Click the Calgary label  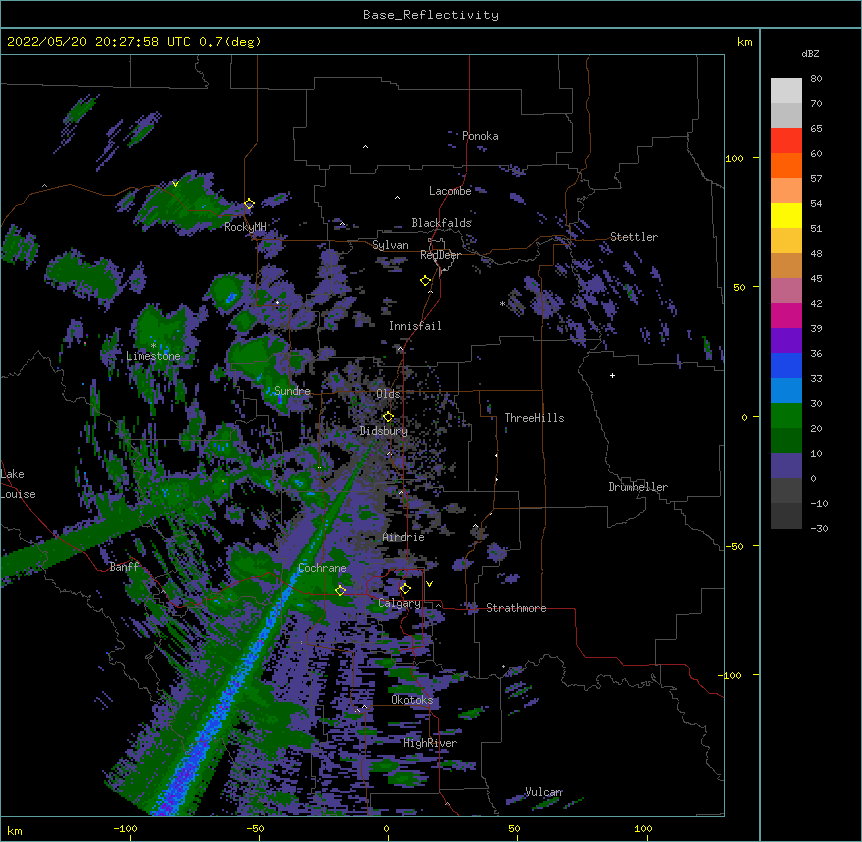399,603
